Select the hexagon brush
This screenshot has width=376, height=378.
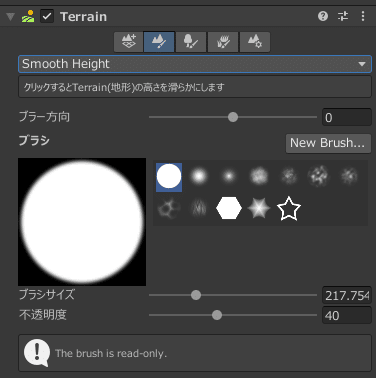click(229, 208)
